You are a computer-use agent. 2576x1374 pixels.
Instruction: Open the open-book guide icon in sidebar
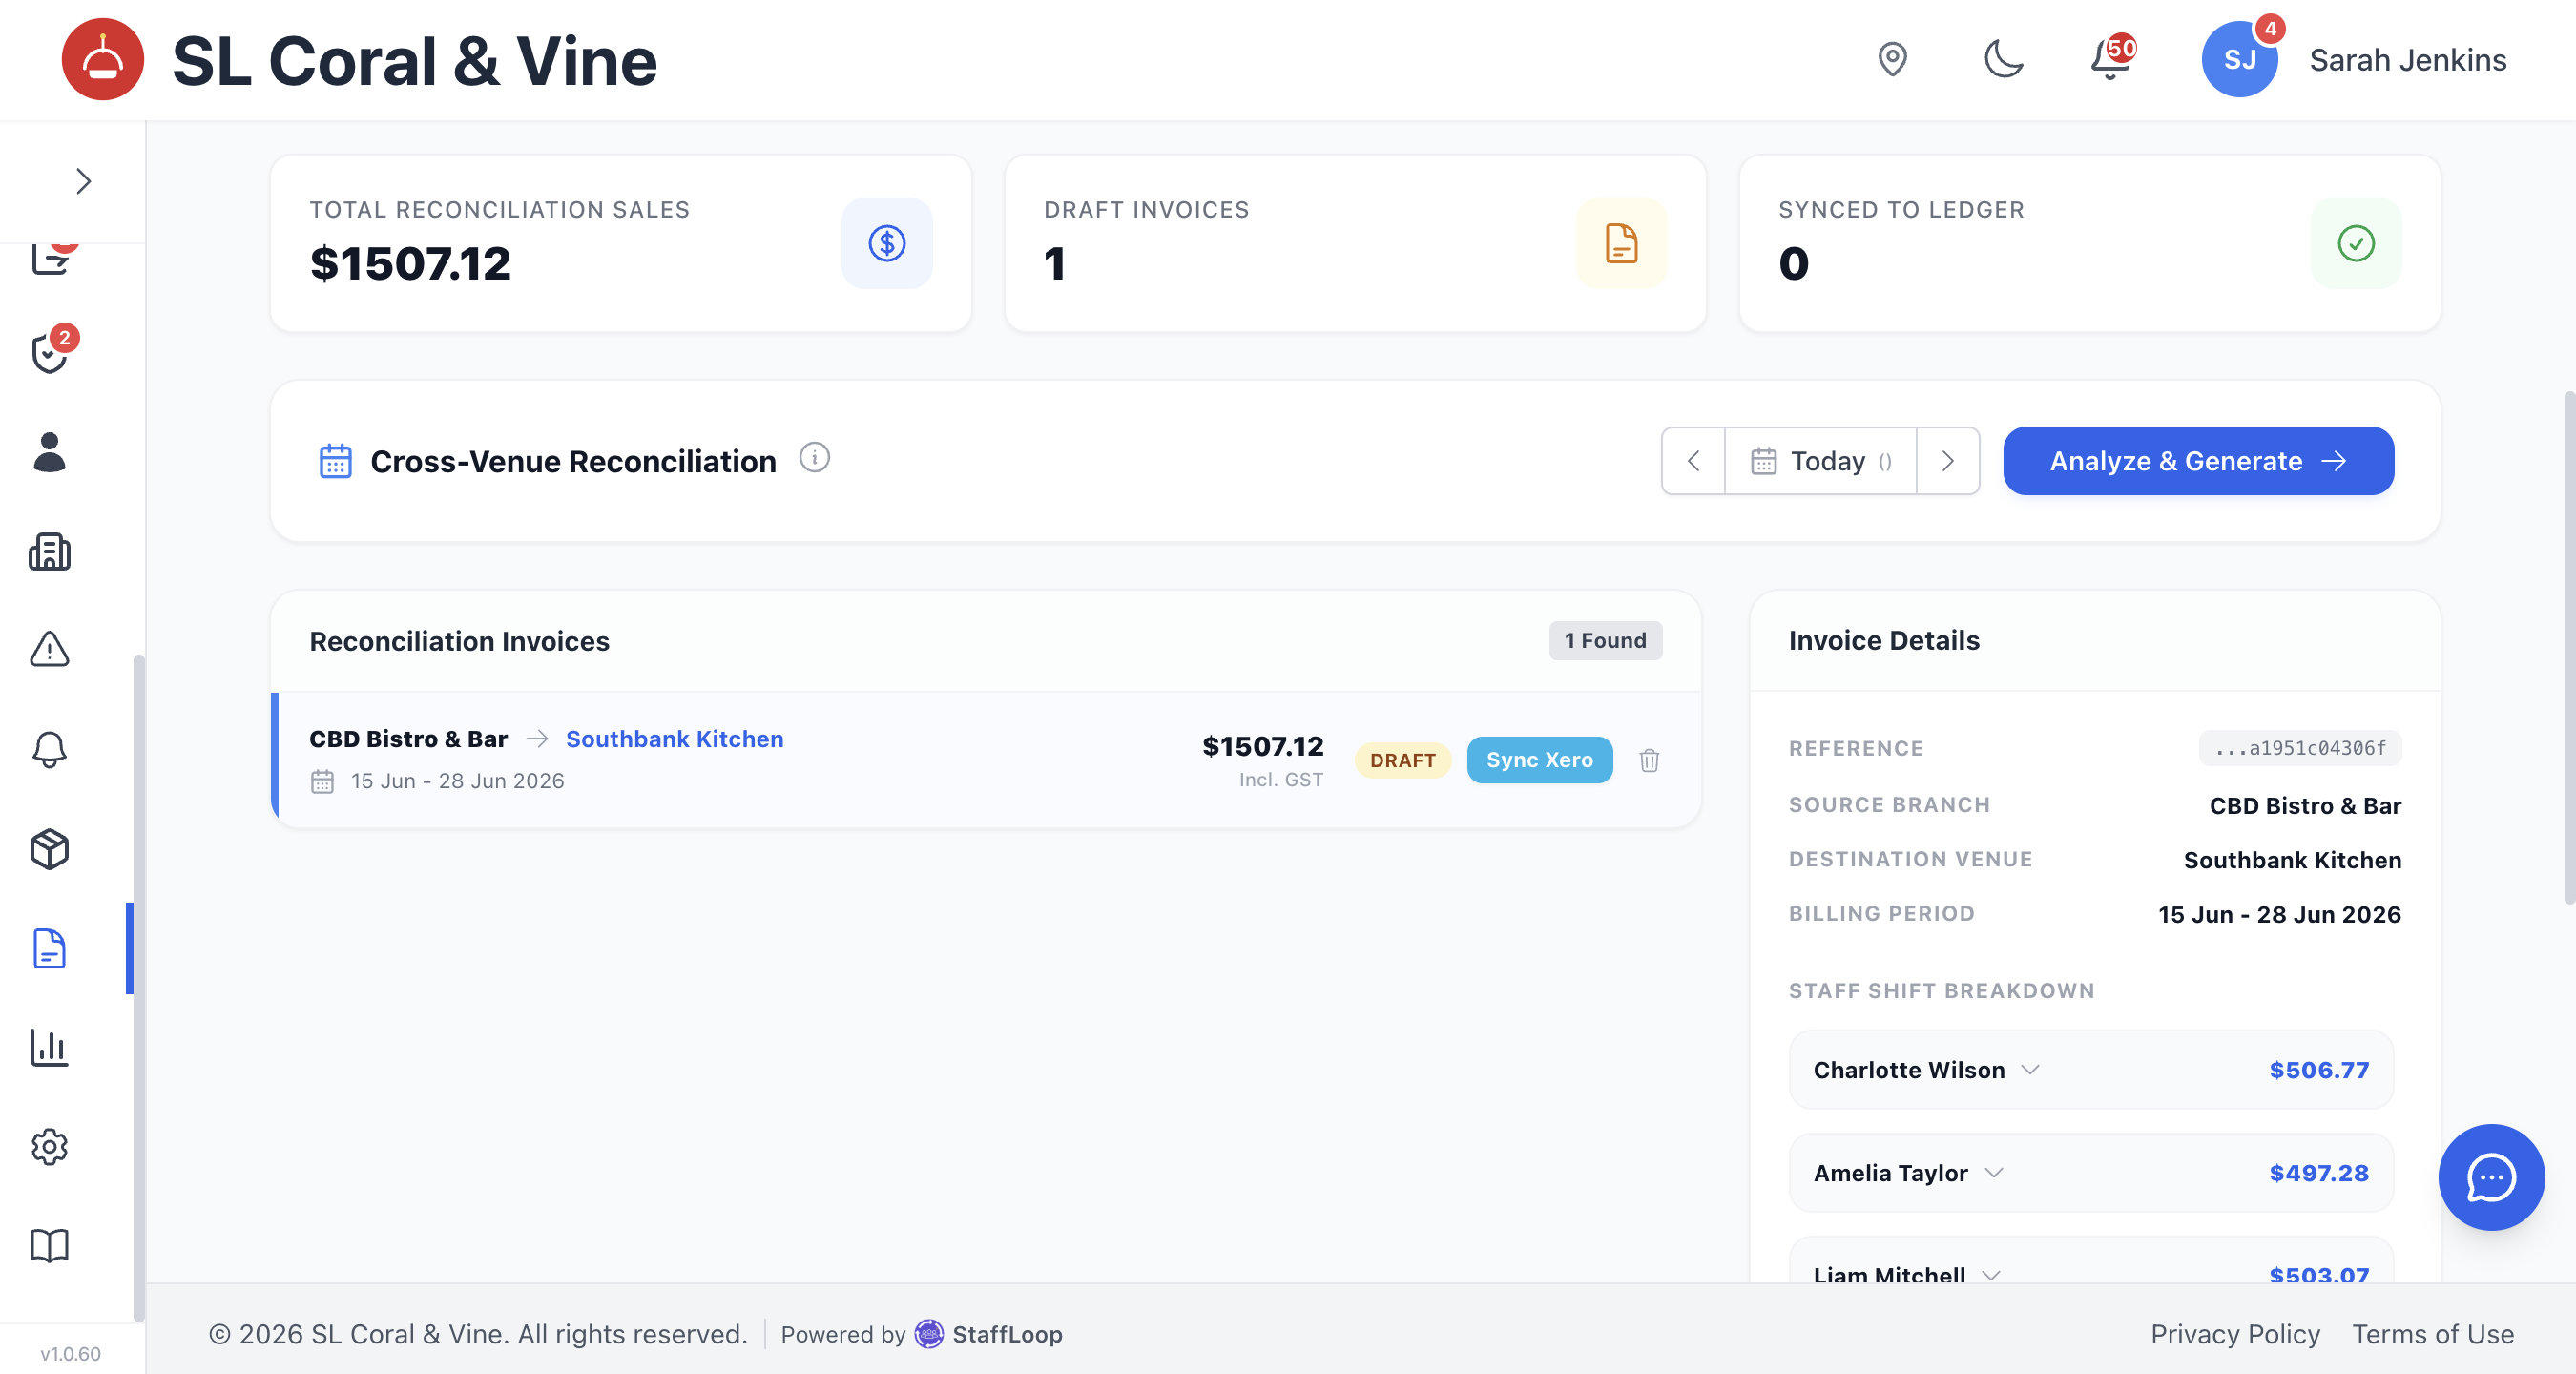[x=49, y=1246]
